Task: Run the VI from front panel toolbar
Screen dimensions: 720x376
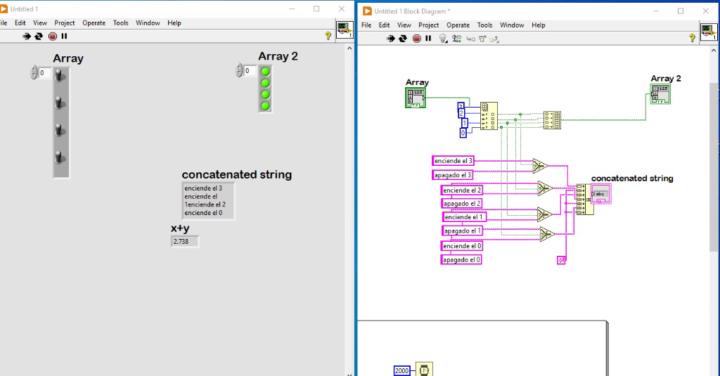Action: 27,36
